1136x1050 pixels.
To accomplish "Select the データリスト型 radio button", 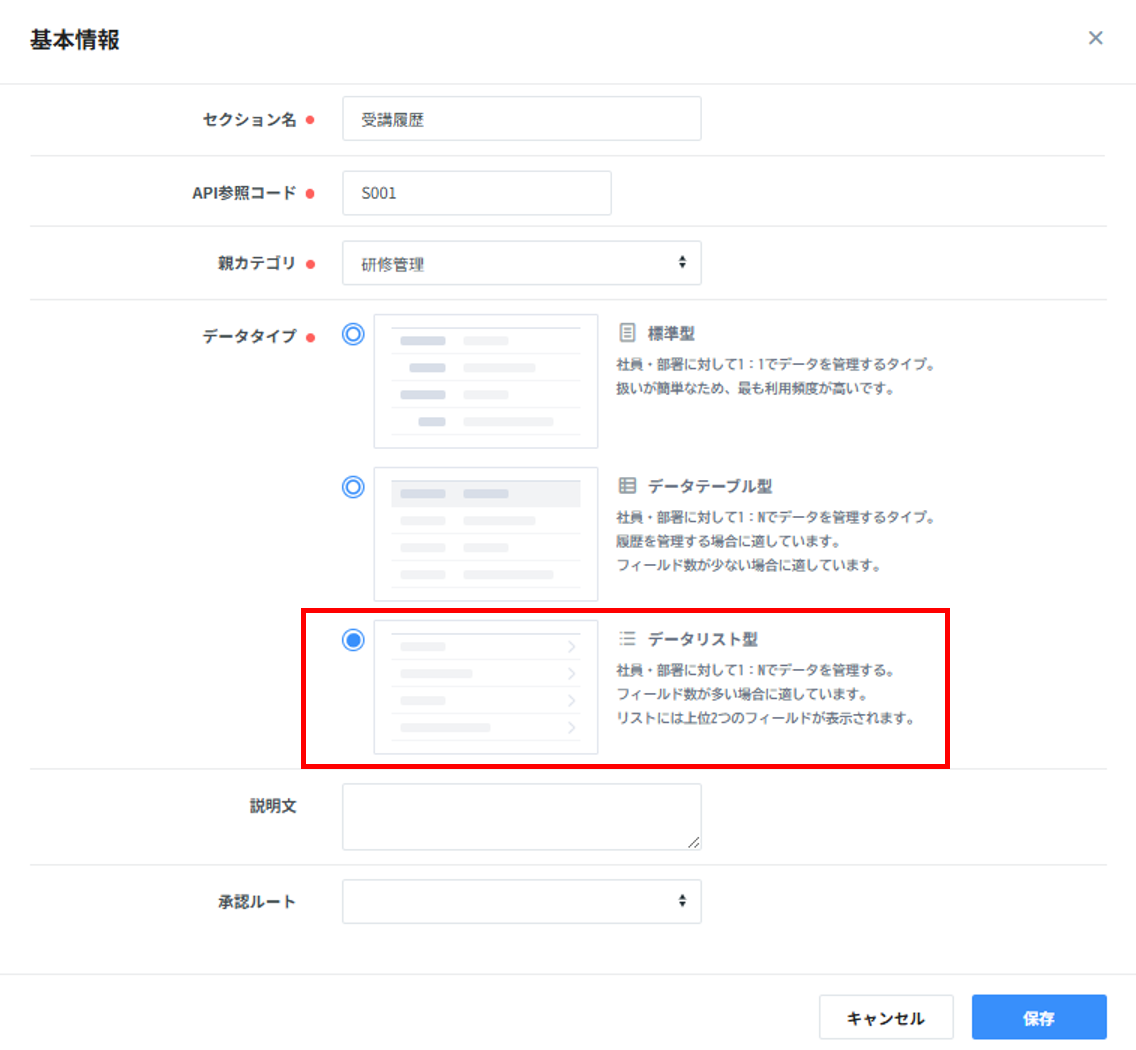I will pyautogui.click(x=353, y=640).
